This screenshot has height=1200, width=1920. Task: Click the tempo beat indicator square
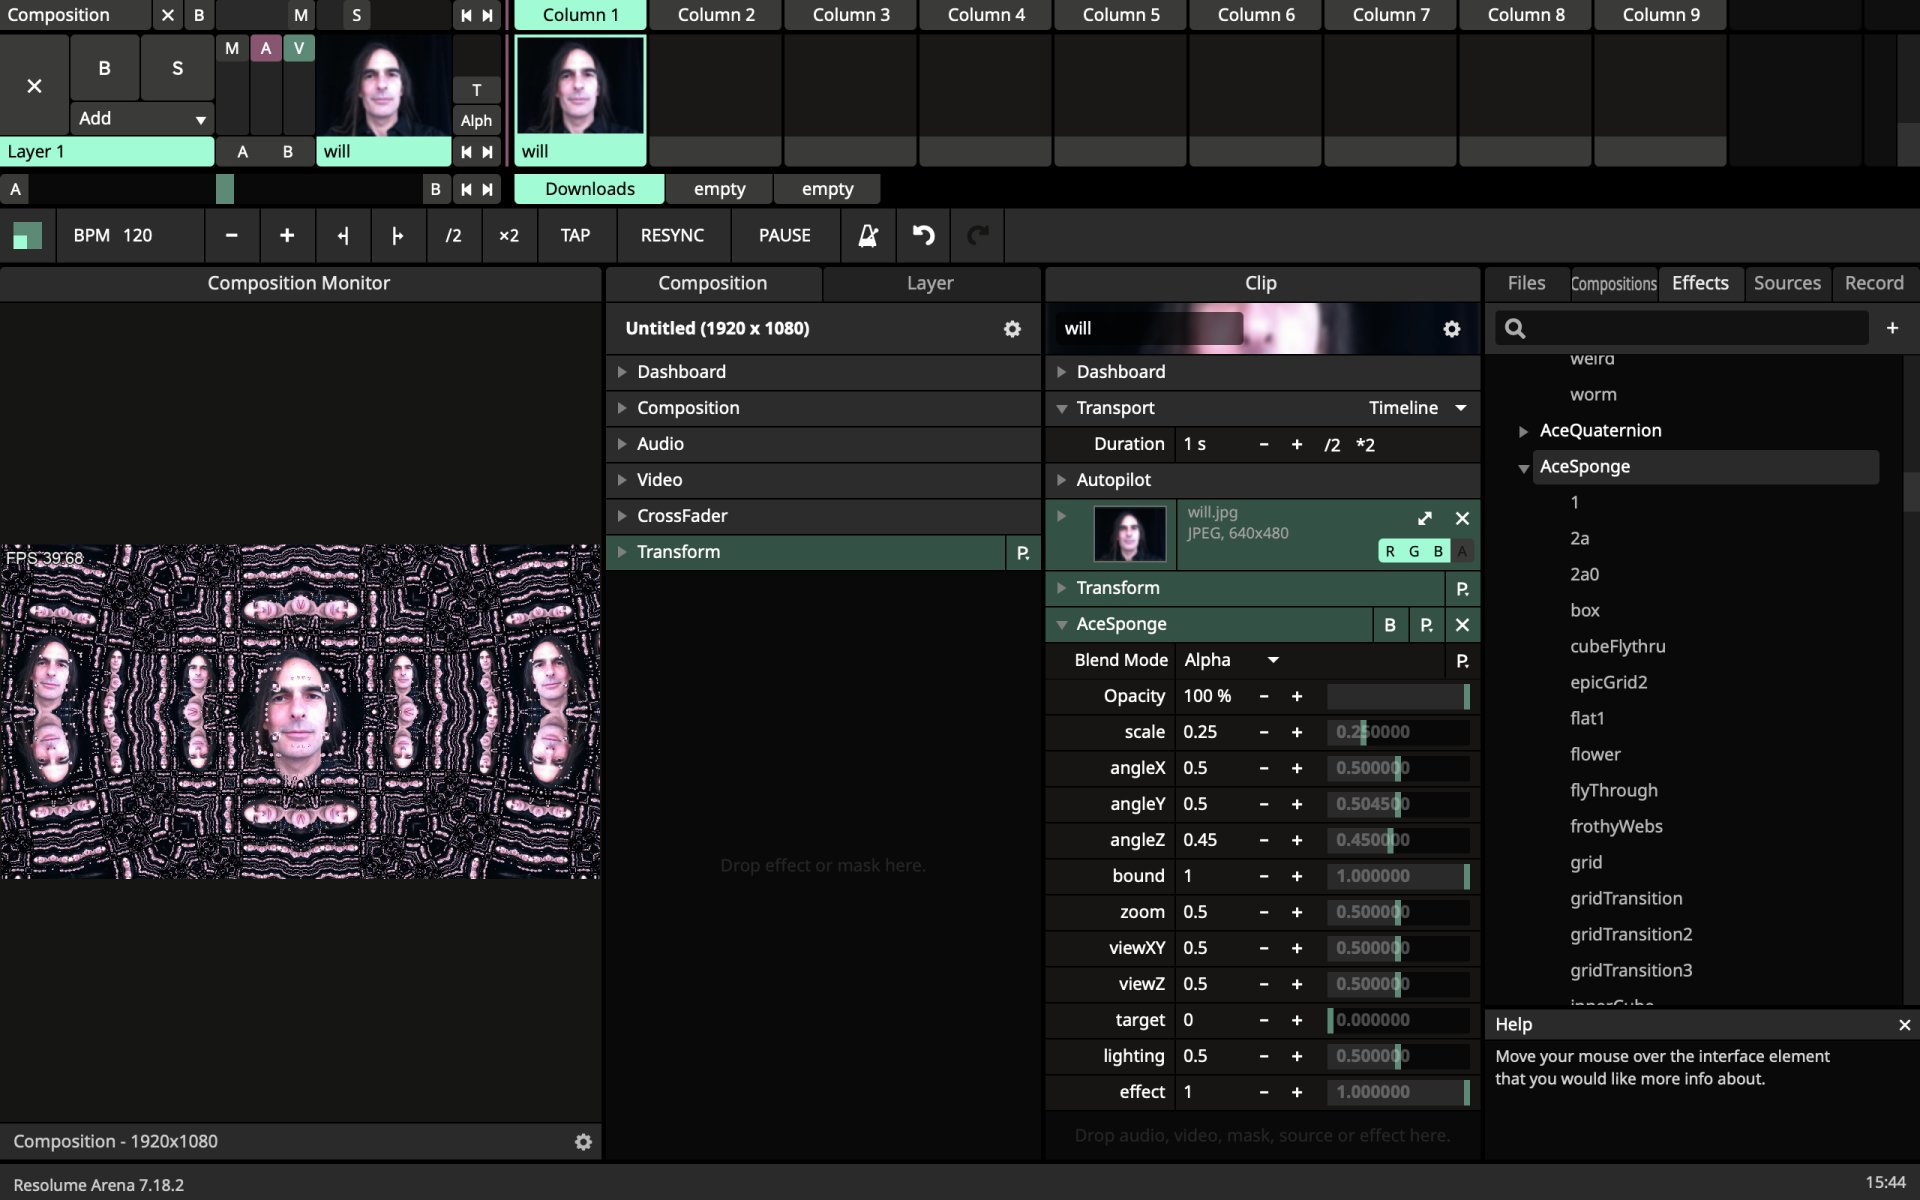click(x=27, y=236)
